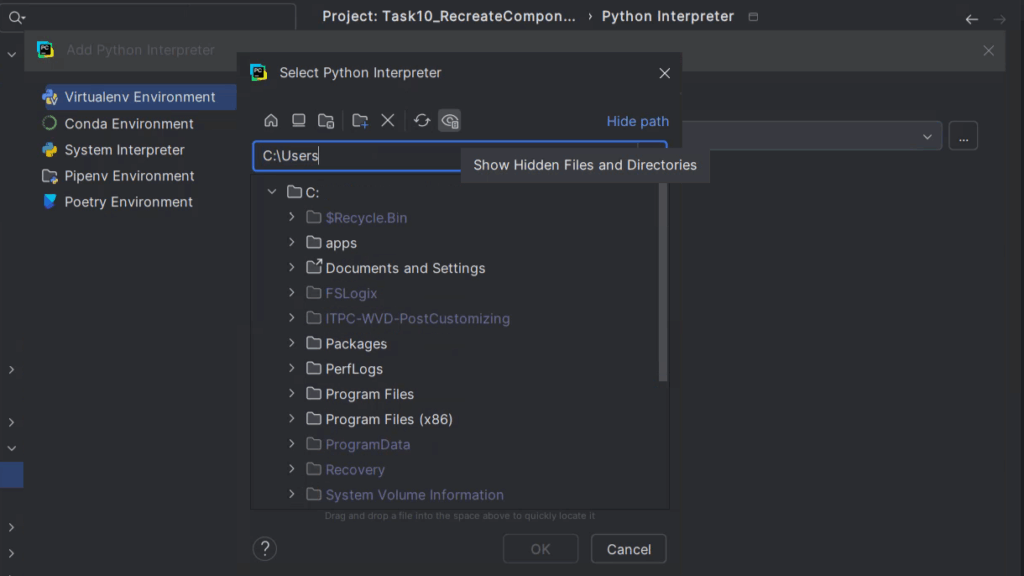Click the Delete (X) toolbar icon
Screen dimensions: 1024x576
(388, 121)
